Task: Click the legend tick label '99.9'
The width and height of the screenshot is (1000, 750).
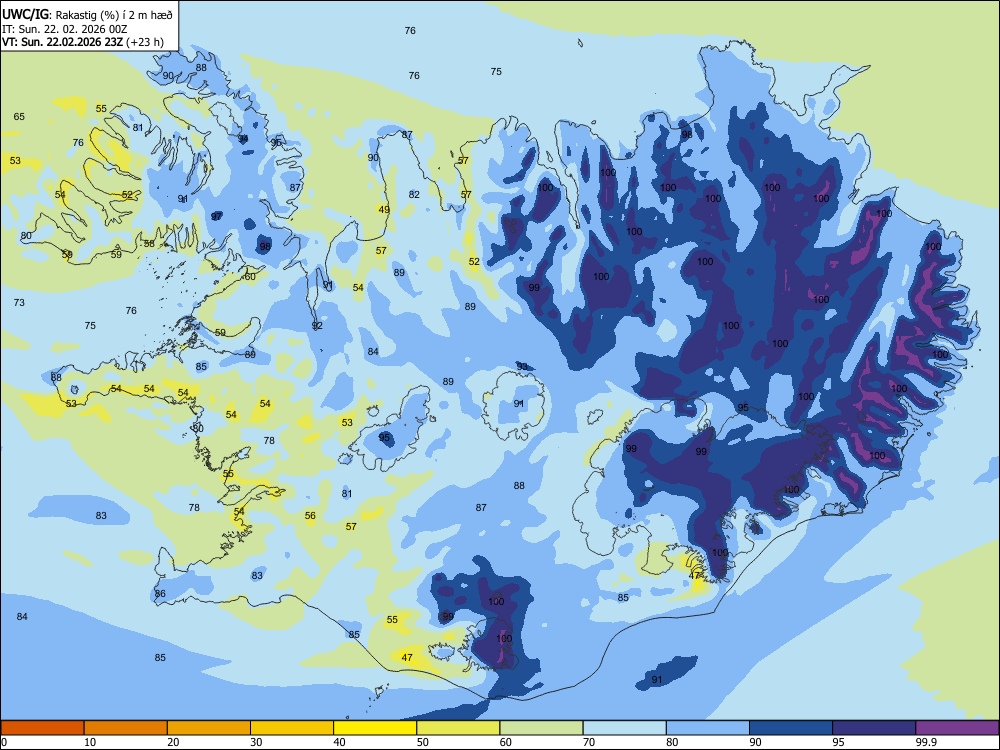Action: coord(926,742)
